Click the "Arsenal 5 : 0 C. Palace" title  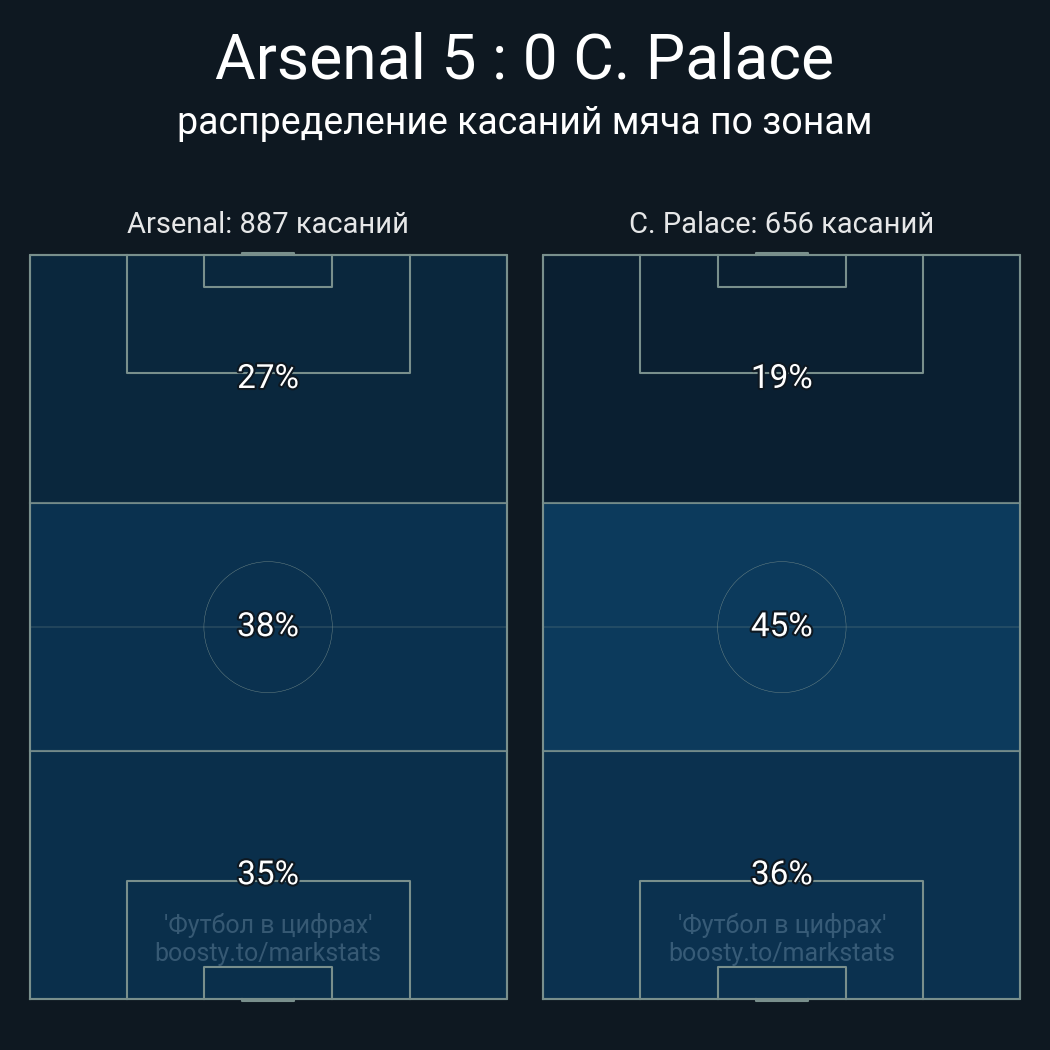[x=524, y=58]
